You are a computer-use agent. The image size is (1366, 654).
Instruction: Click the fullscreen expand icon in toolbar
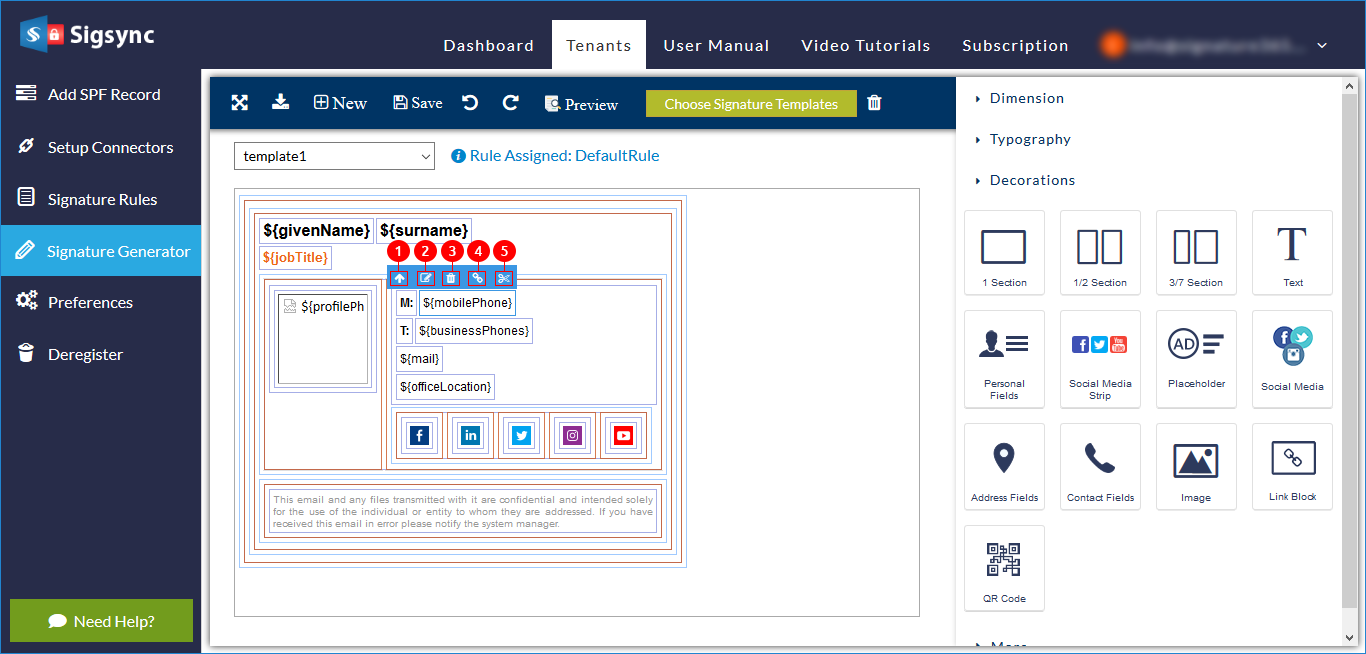[x=240, y=102]
